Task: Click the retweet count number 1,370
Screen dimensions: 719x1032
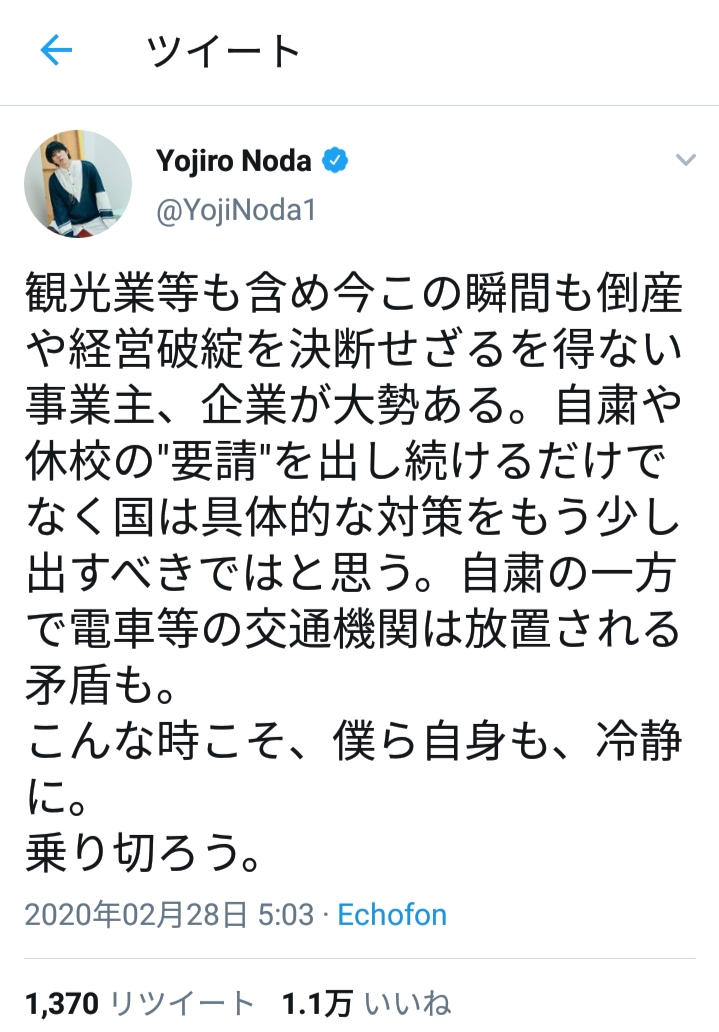Action: tap(62, 1004)
